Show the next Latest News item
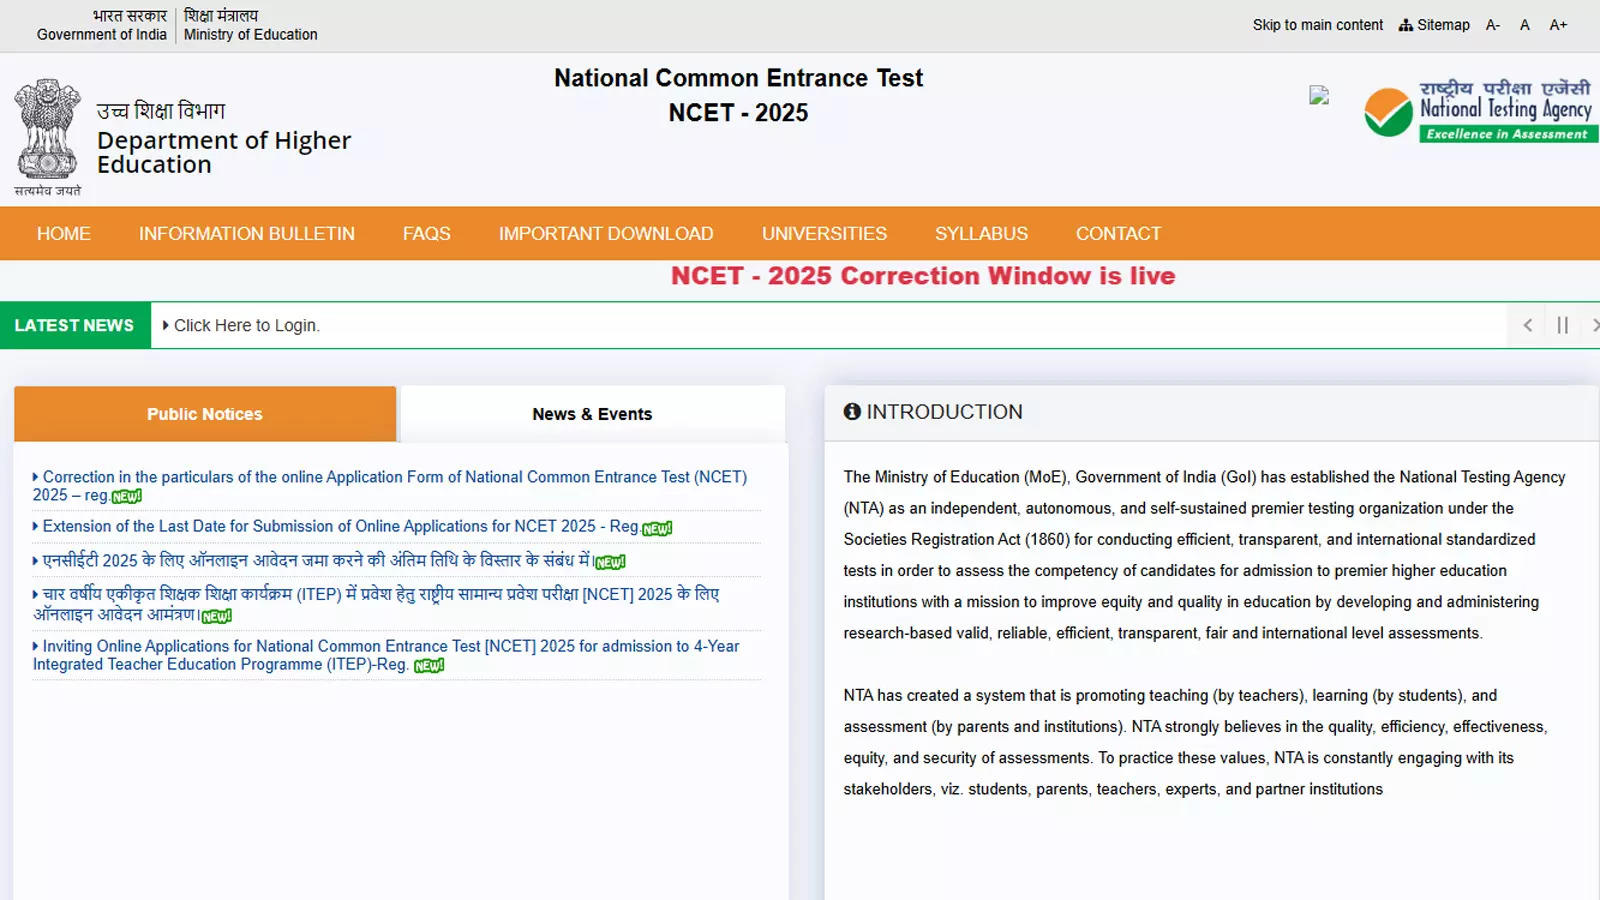This screenshot has height=900, width=1600. click(1595, 325)
